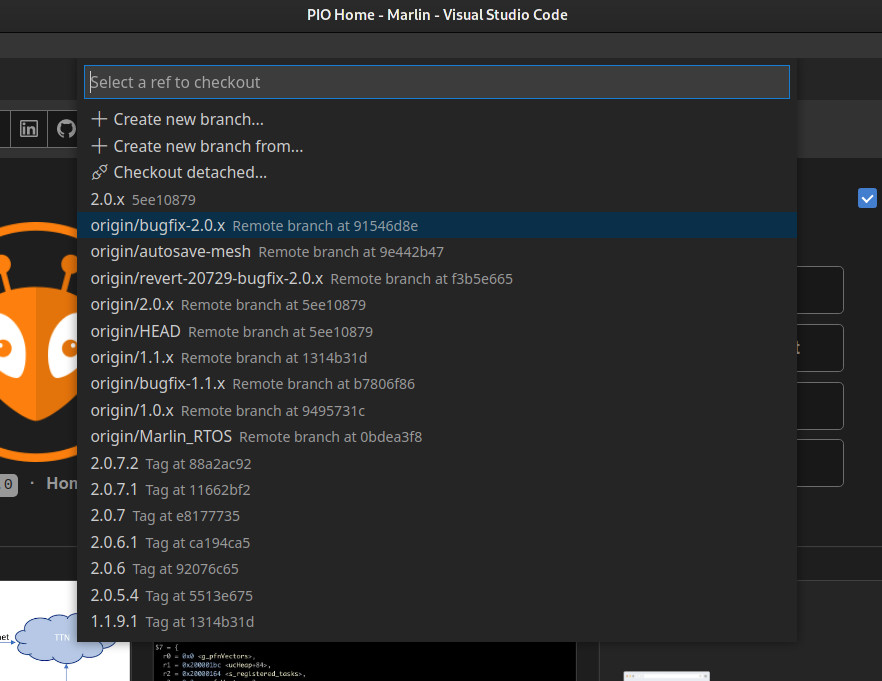This screenshot has width=882, height=681.
Task: Click the plus icon beside Create new branch from...
Action: coord(99,146)
